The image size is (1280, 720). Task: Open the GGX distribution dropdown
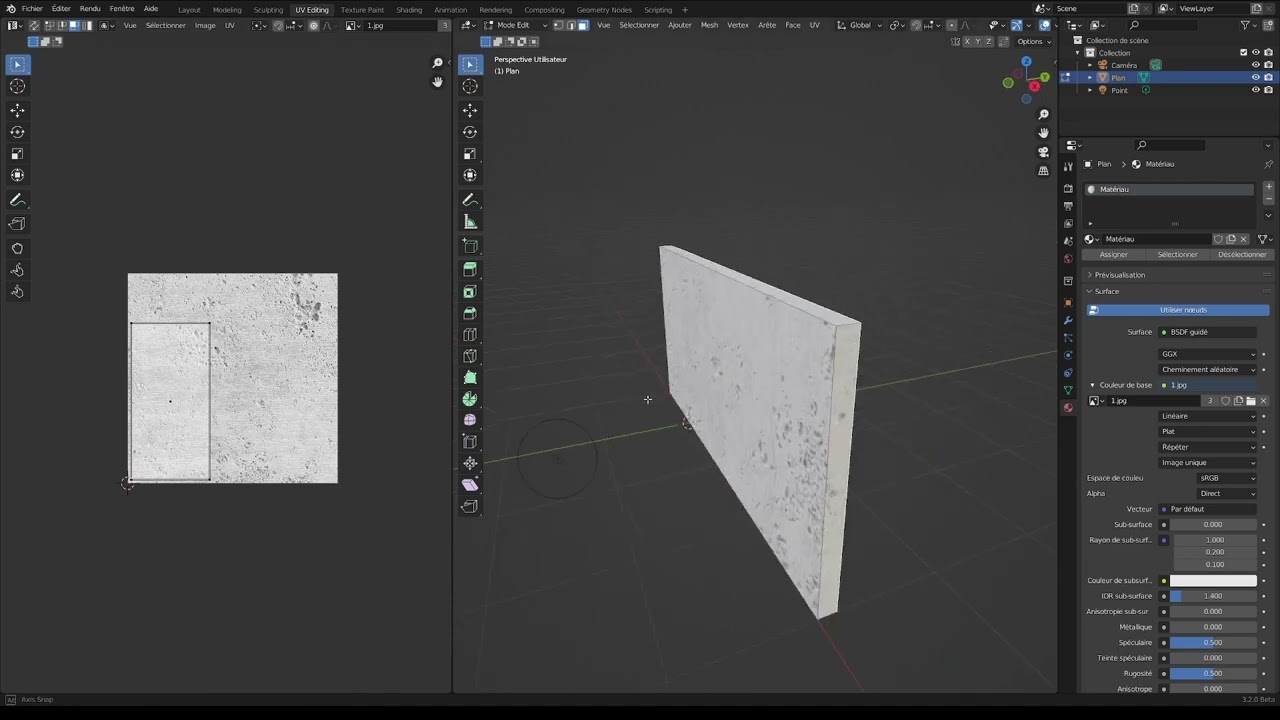[x=1208, y=354]
